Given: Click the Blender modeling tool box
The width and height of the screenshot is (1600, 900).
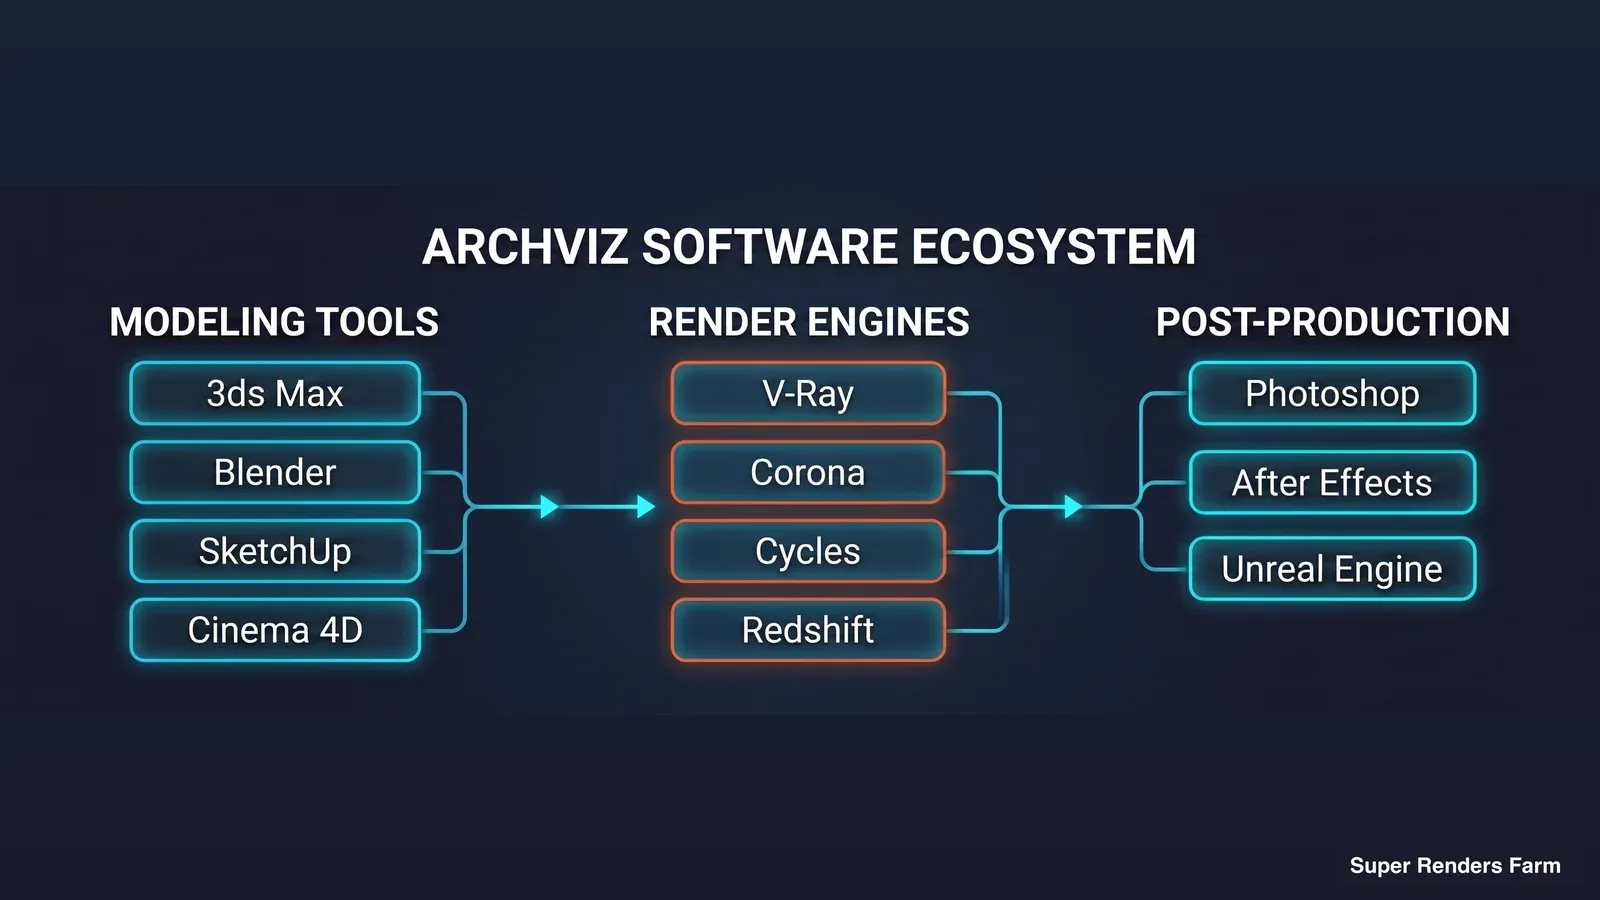Looking at the screenshot, I should click(x=275, y=472).
